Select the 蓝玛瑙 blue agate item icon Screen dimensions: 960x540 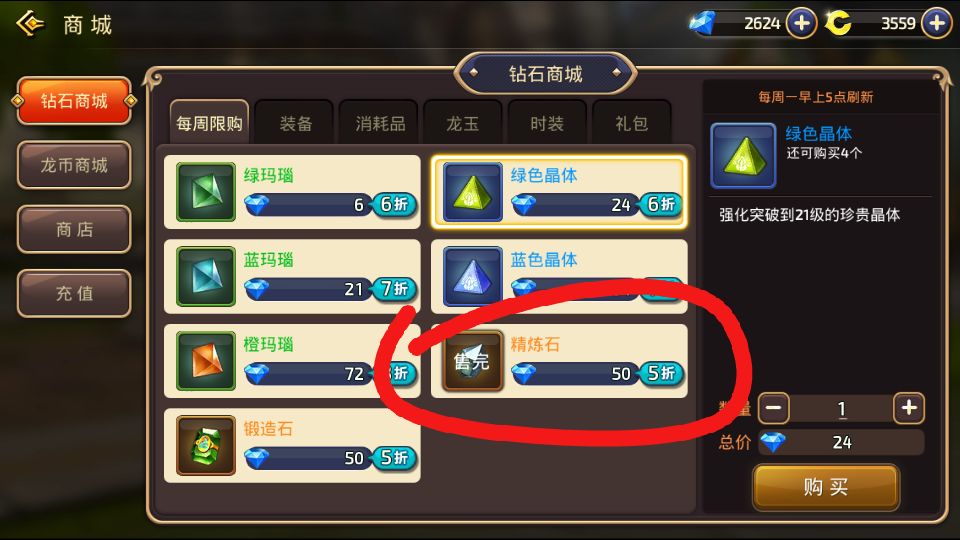206,276
